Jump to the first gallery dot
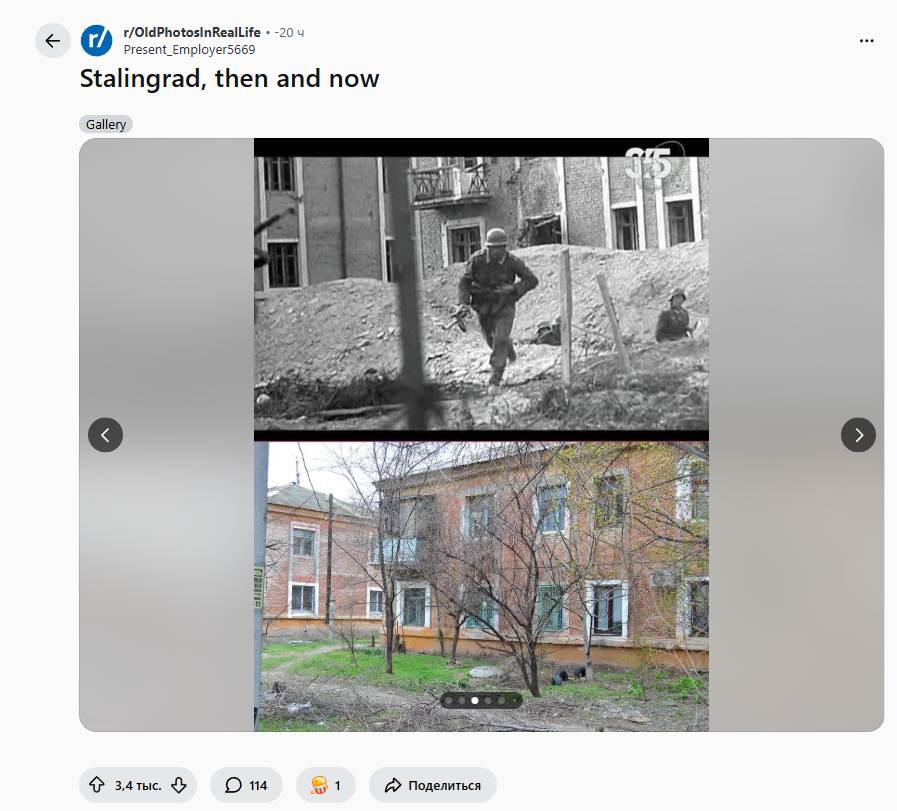The image size is (897, 811). point(448,701)
